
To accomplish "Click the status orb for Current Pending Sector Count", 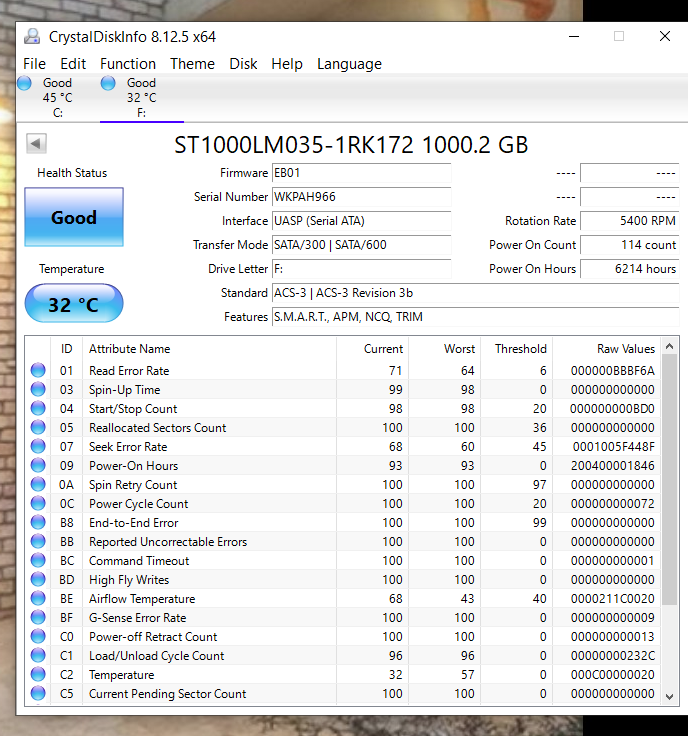I will 38,694.
